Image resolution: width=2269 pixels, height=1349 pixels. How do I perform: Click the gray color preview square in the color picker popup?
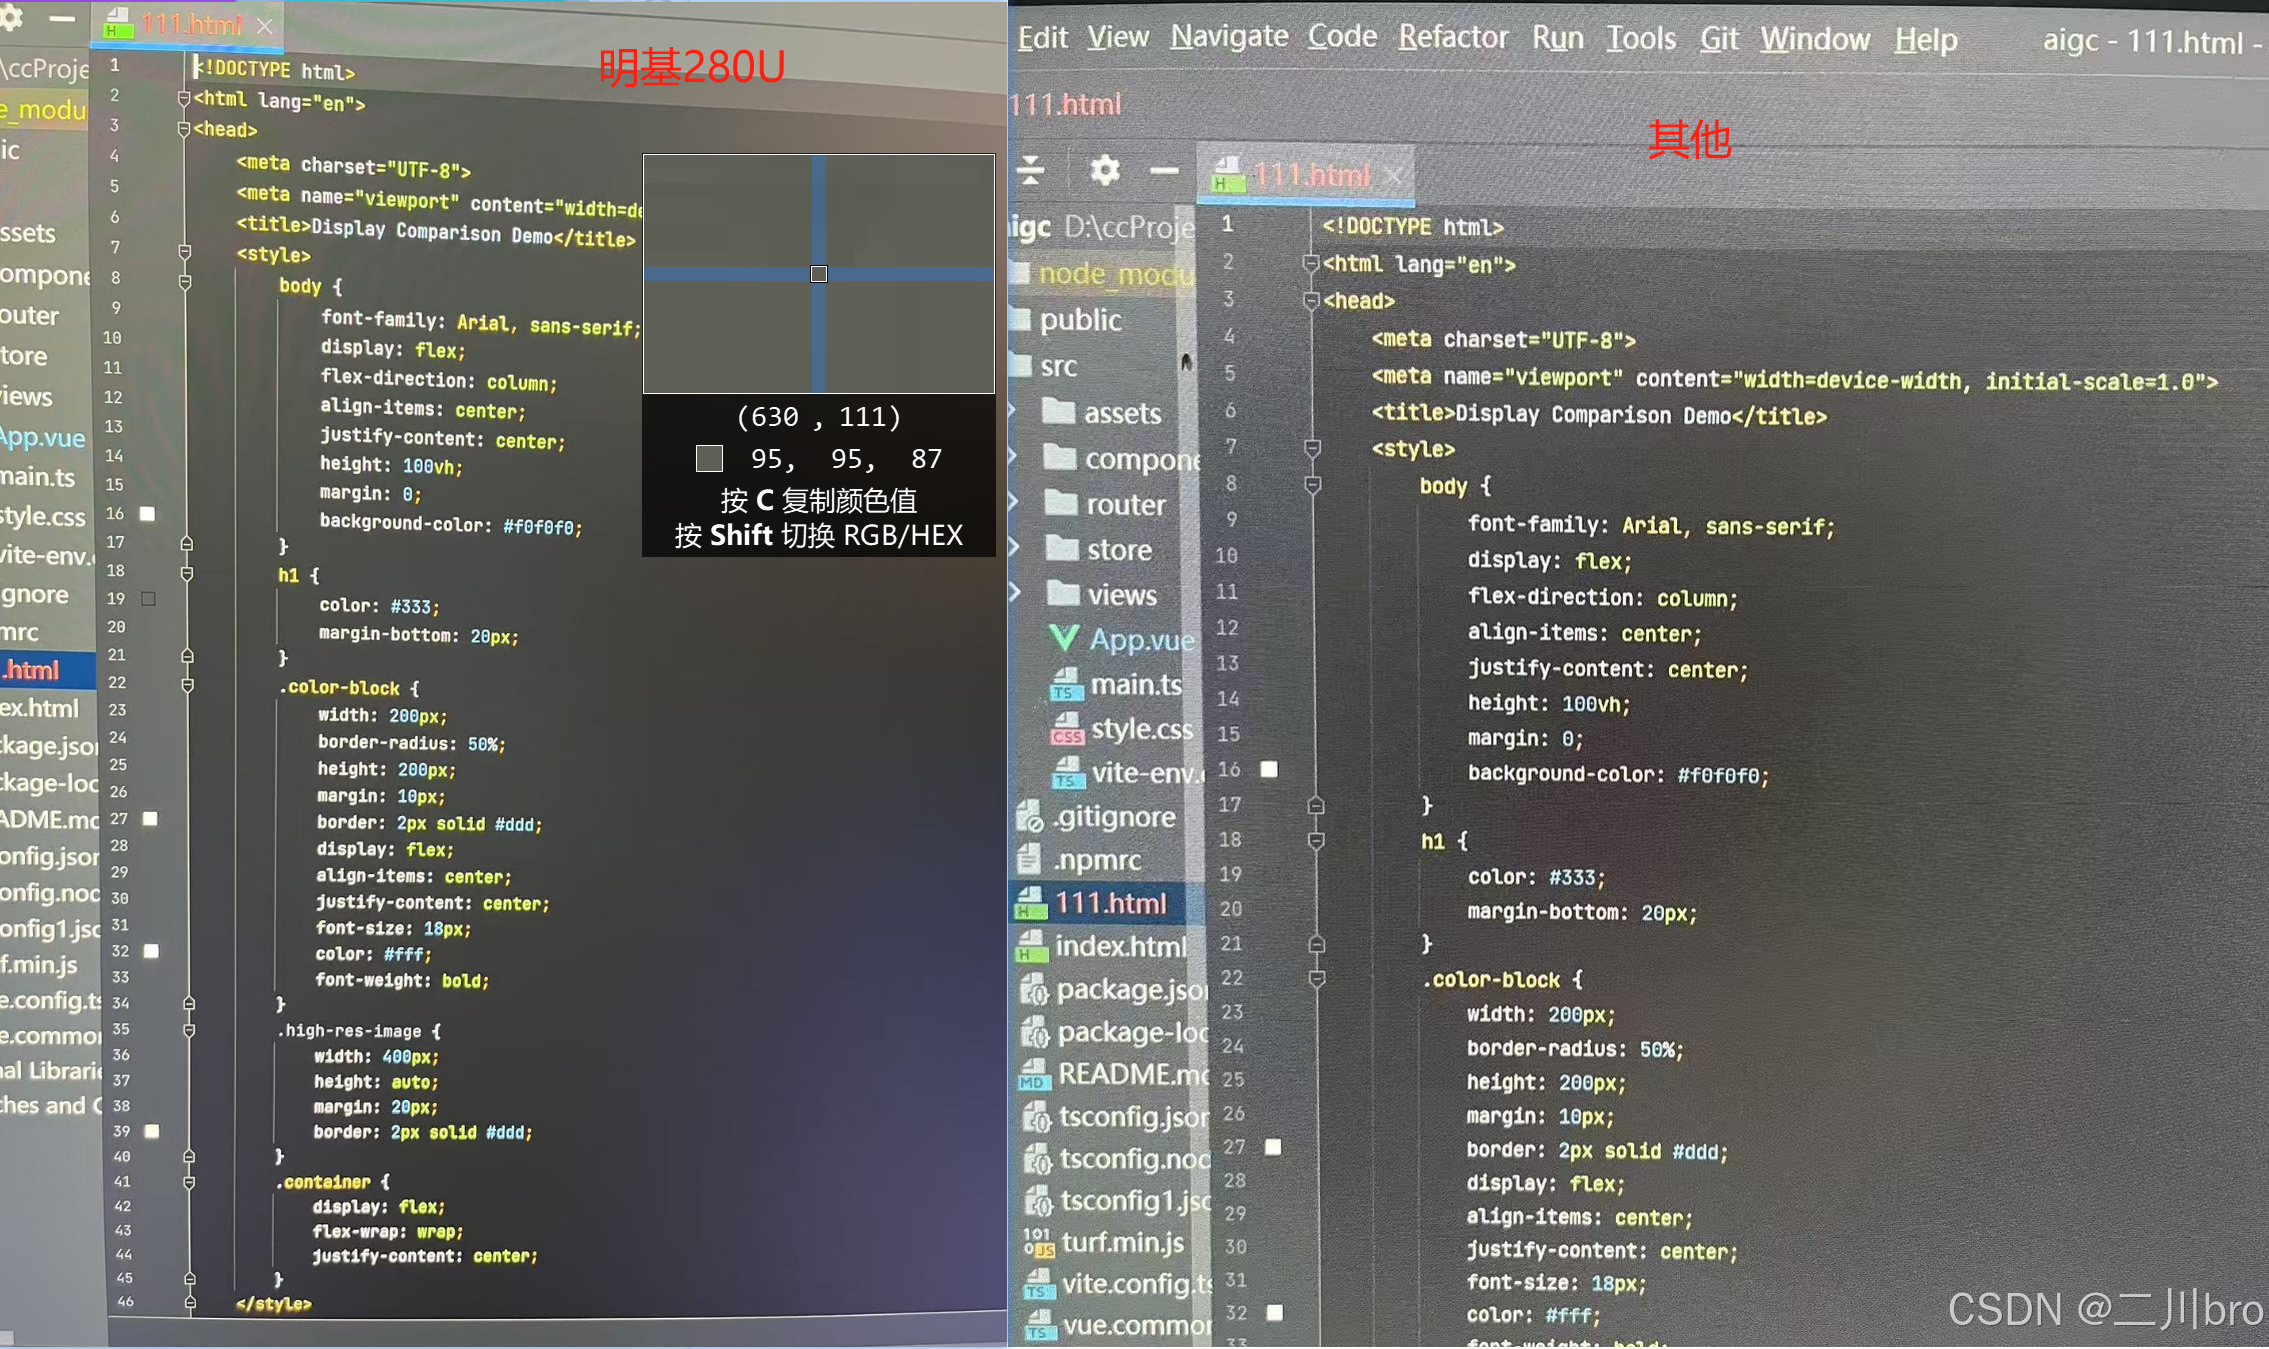pos(709,458)
